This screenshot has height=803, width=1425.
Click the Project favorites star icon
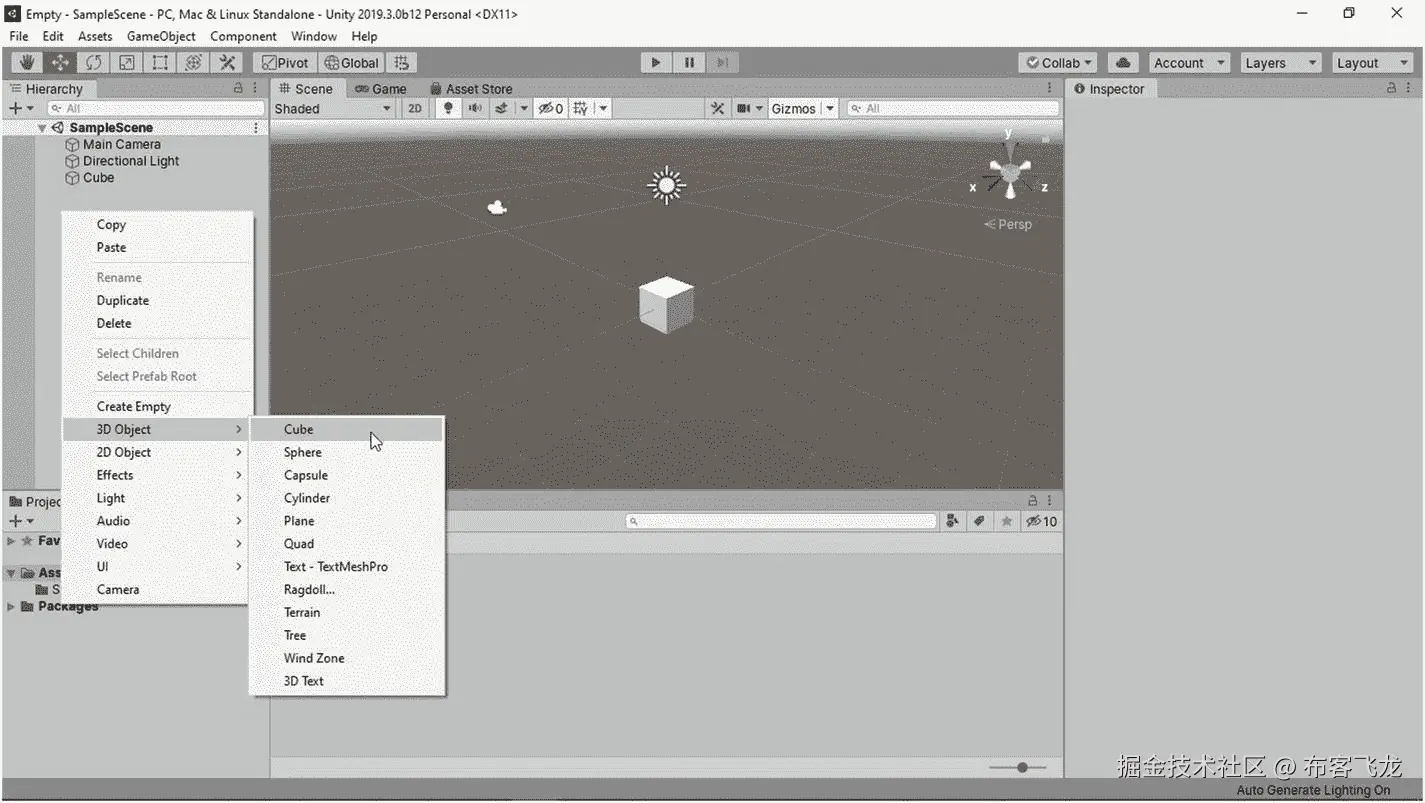pos(1007,521)
